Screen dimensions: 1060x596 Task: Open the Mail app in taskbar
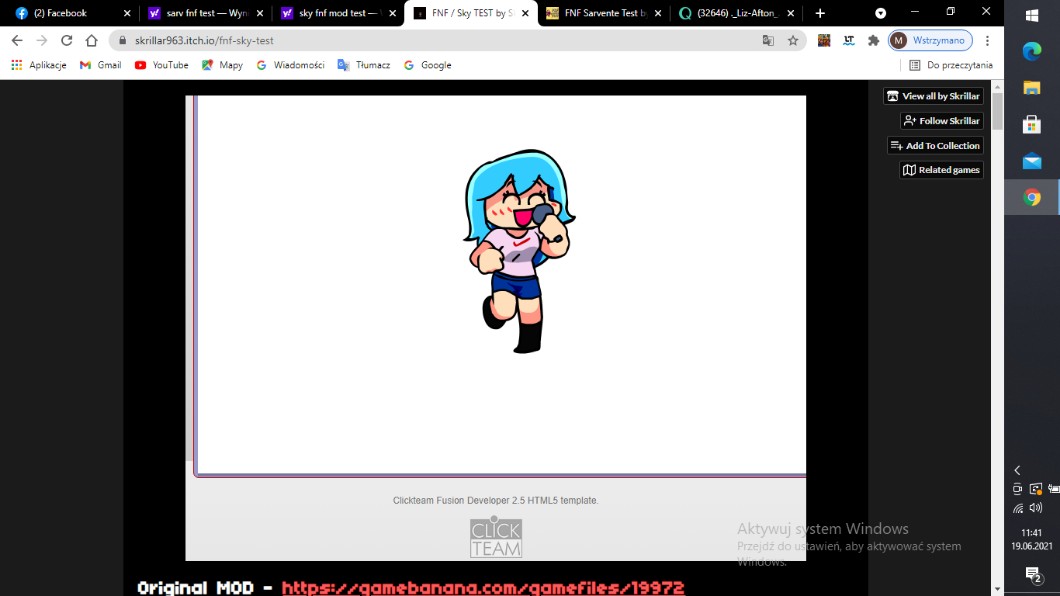pos(1032,161)
